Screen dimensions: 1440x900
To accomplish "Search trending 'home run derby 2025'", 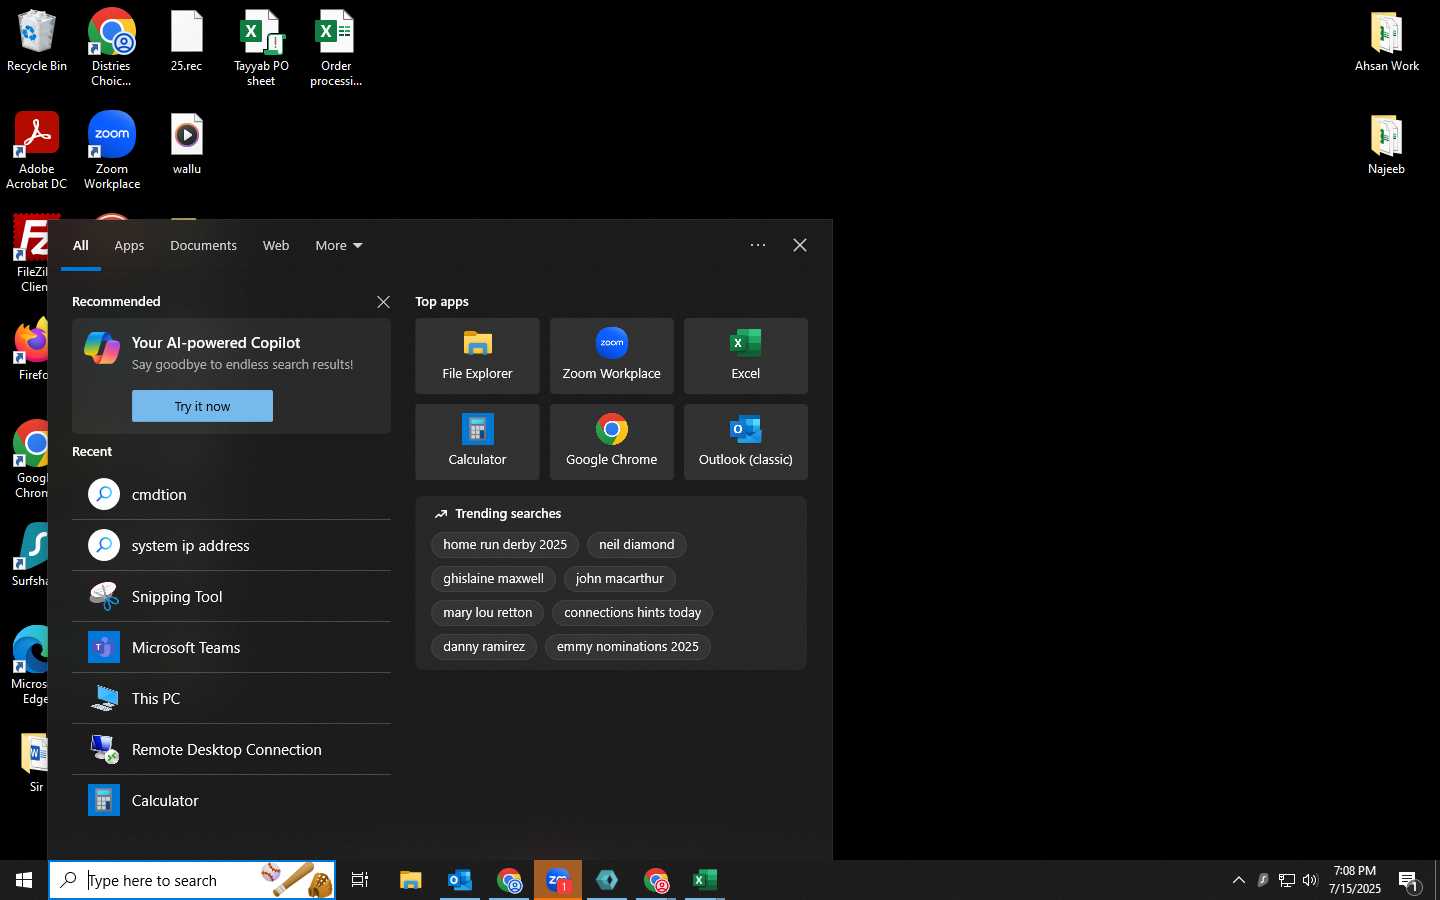I will coord(505,545).
